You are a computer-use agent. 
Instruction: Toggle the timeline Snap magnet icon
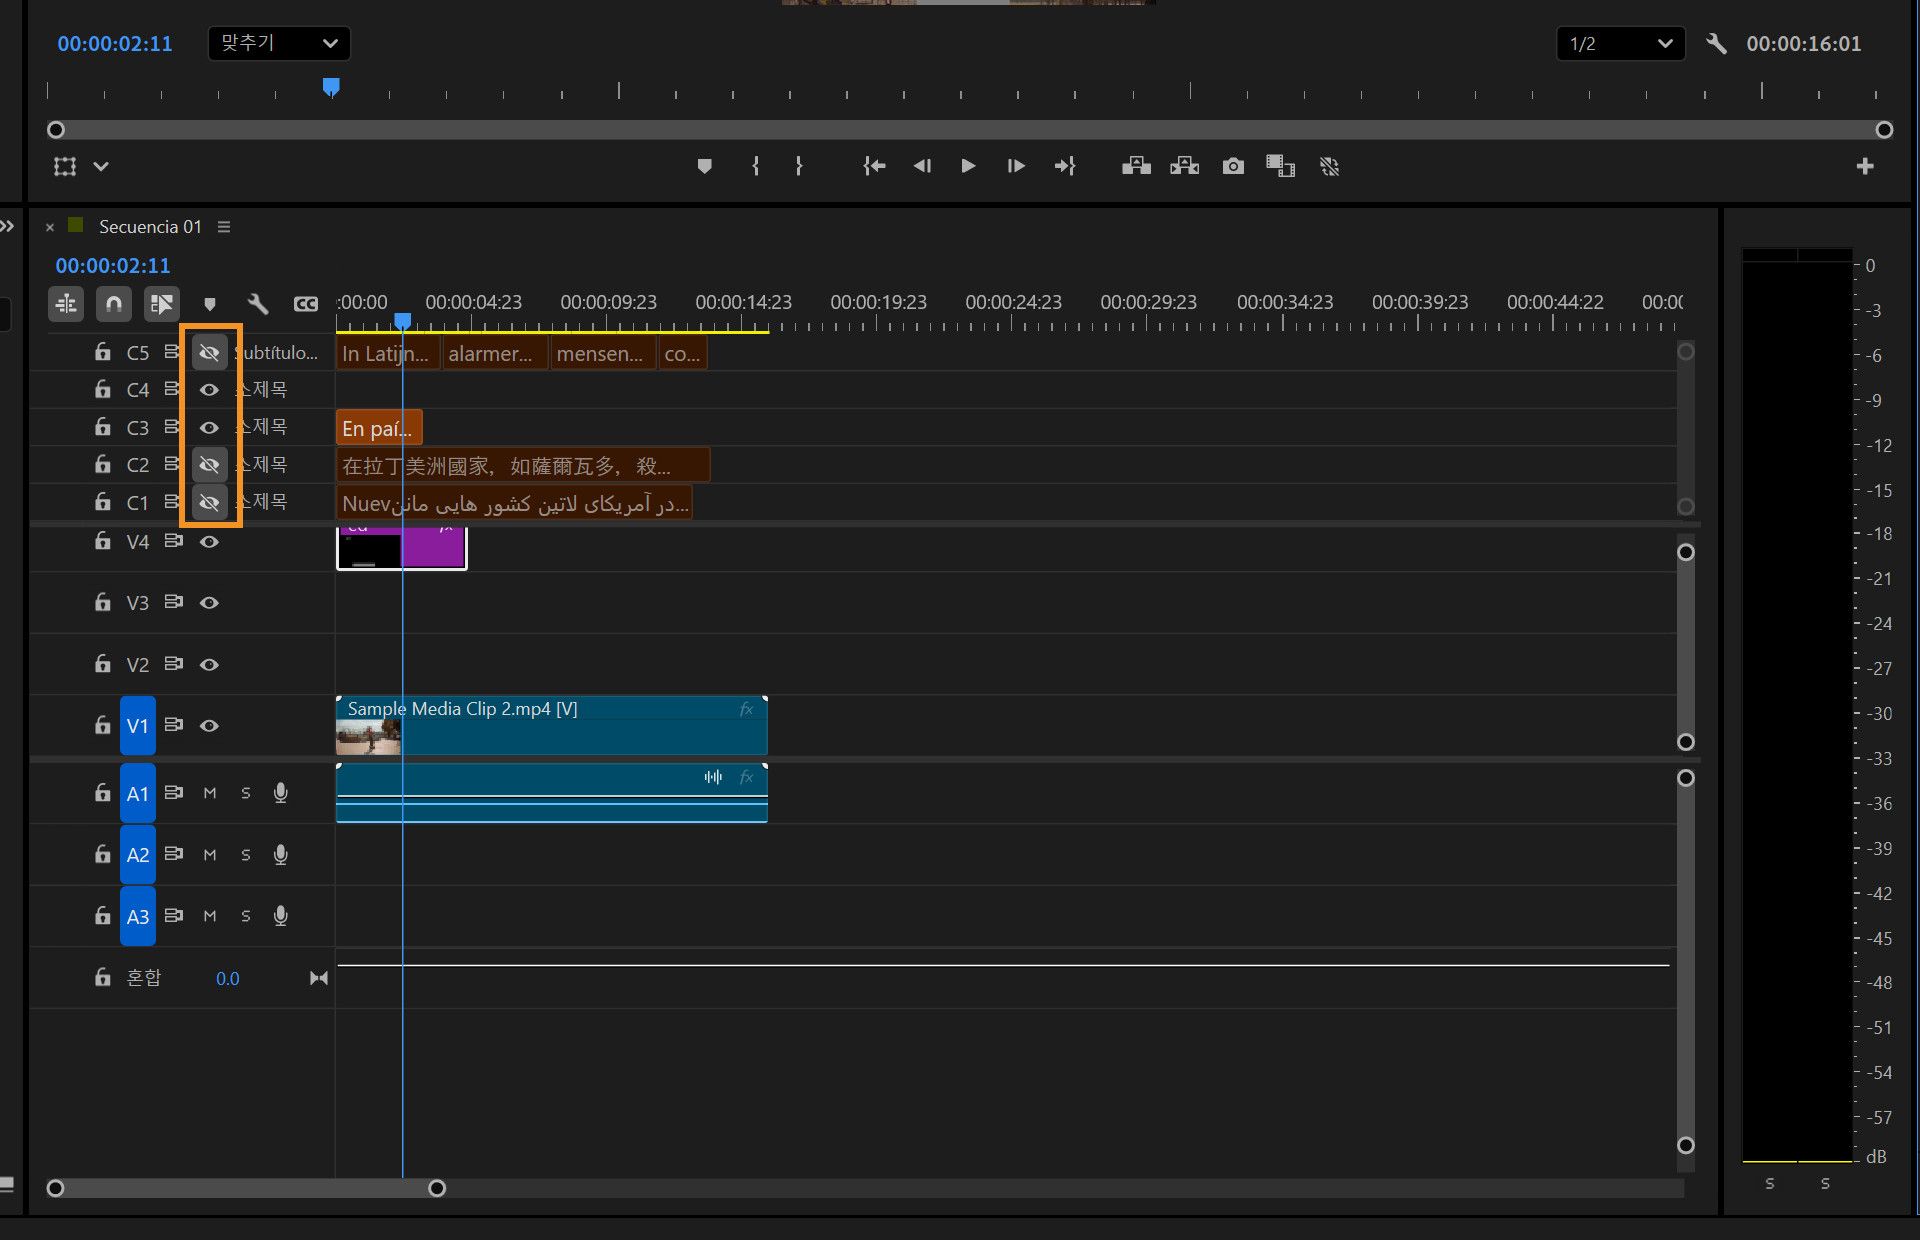click(113, 304)
